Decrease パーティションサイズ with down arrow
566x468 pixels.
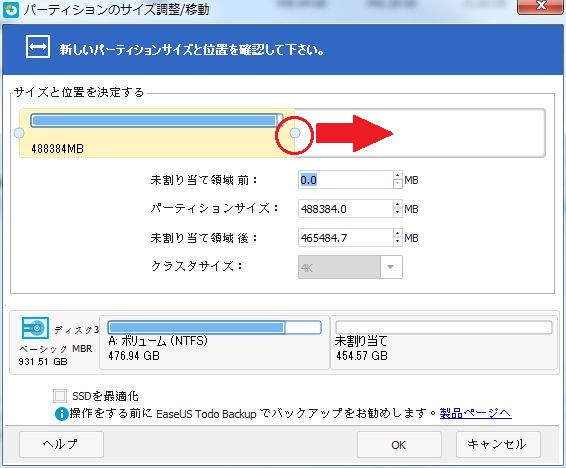tap(397, 213)
